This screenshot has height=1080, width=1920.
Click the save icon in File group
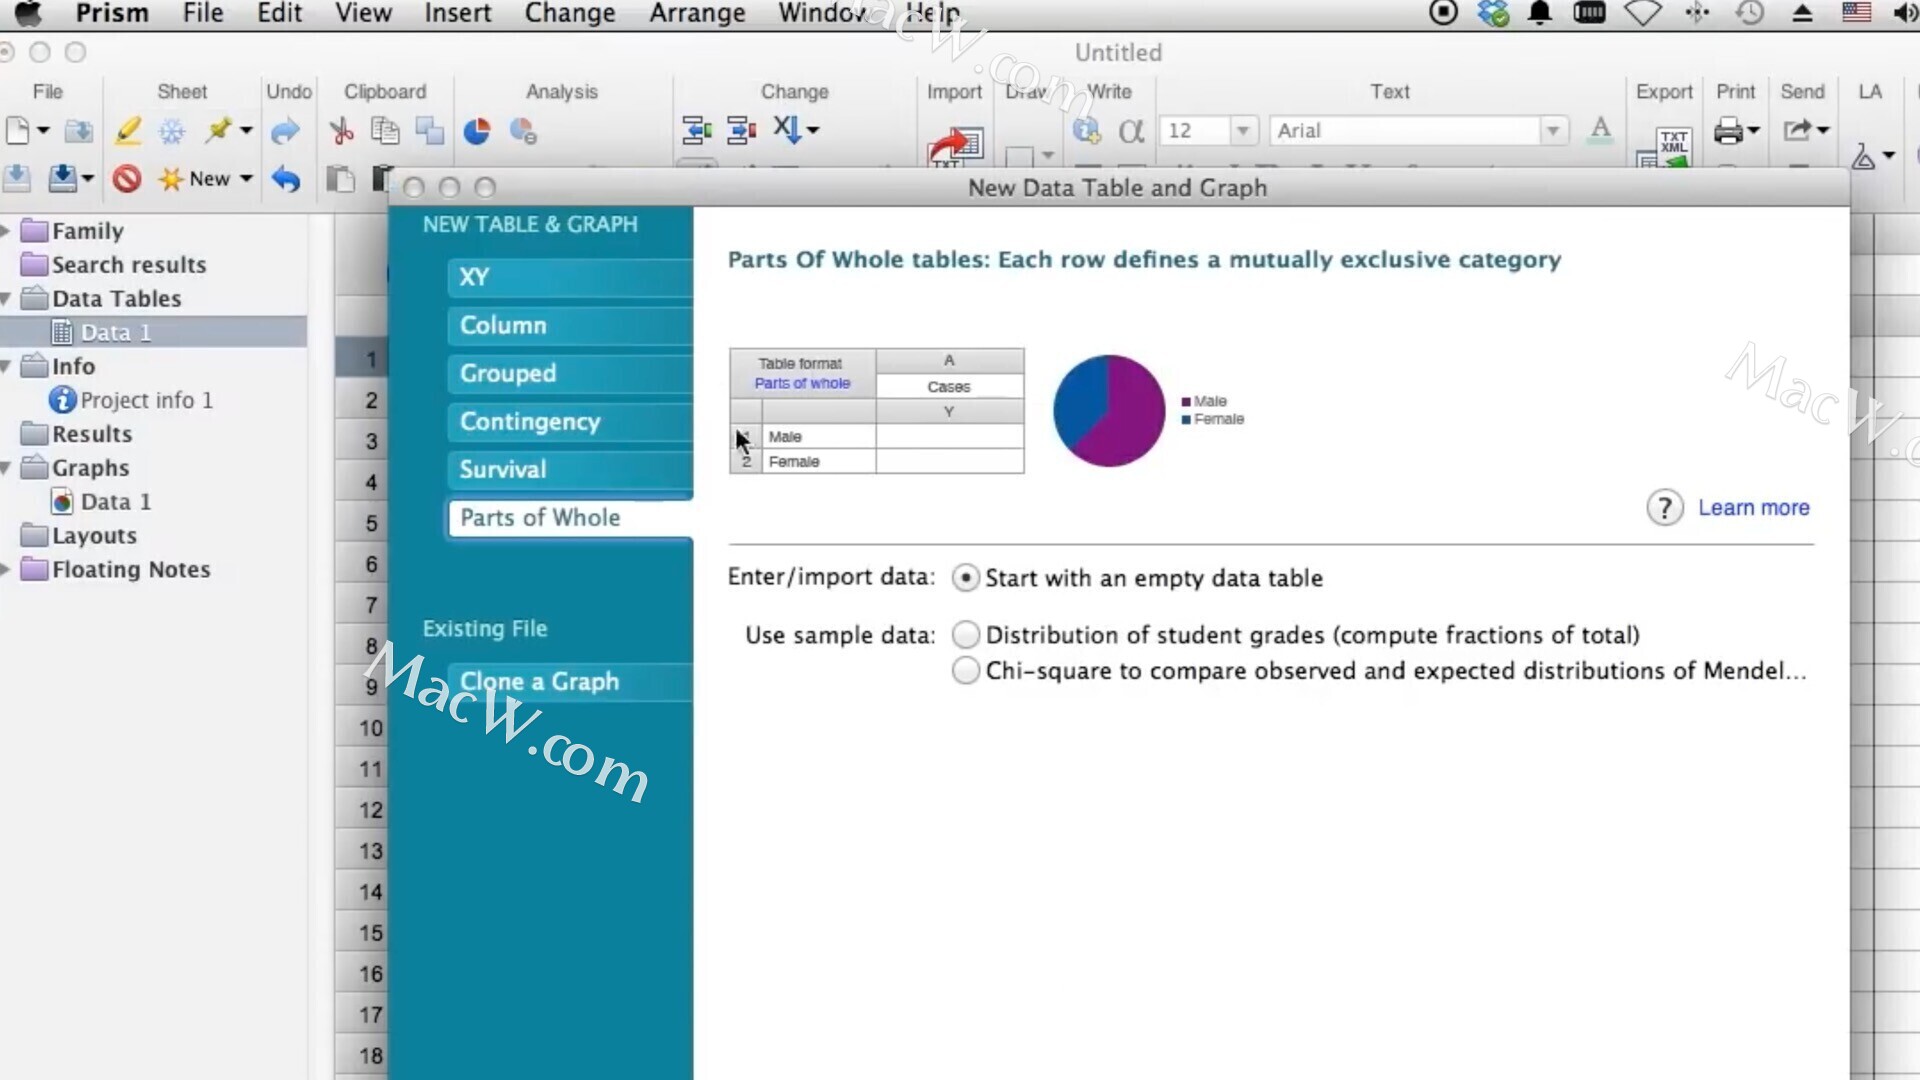click(x=16, y=178)
